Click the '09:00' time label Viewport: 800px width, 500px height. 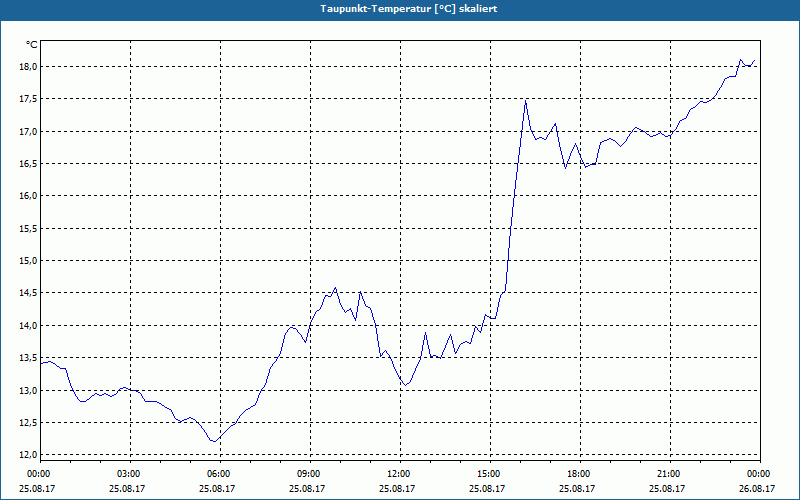tap(307, 474)
